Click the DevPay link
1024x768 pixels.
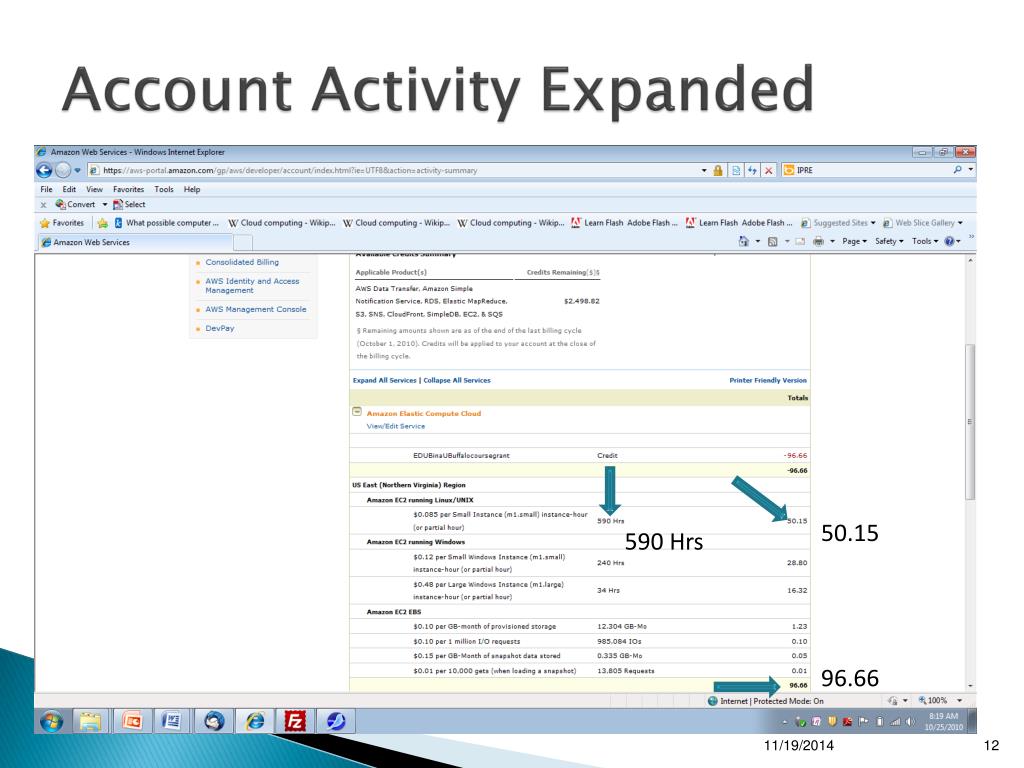tap(219, 328)
